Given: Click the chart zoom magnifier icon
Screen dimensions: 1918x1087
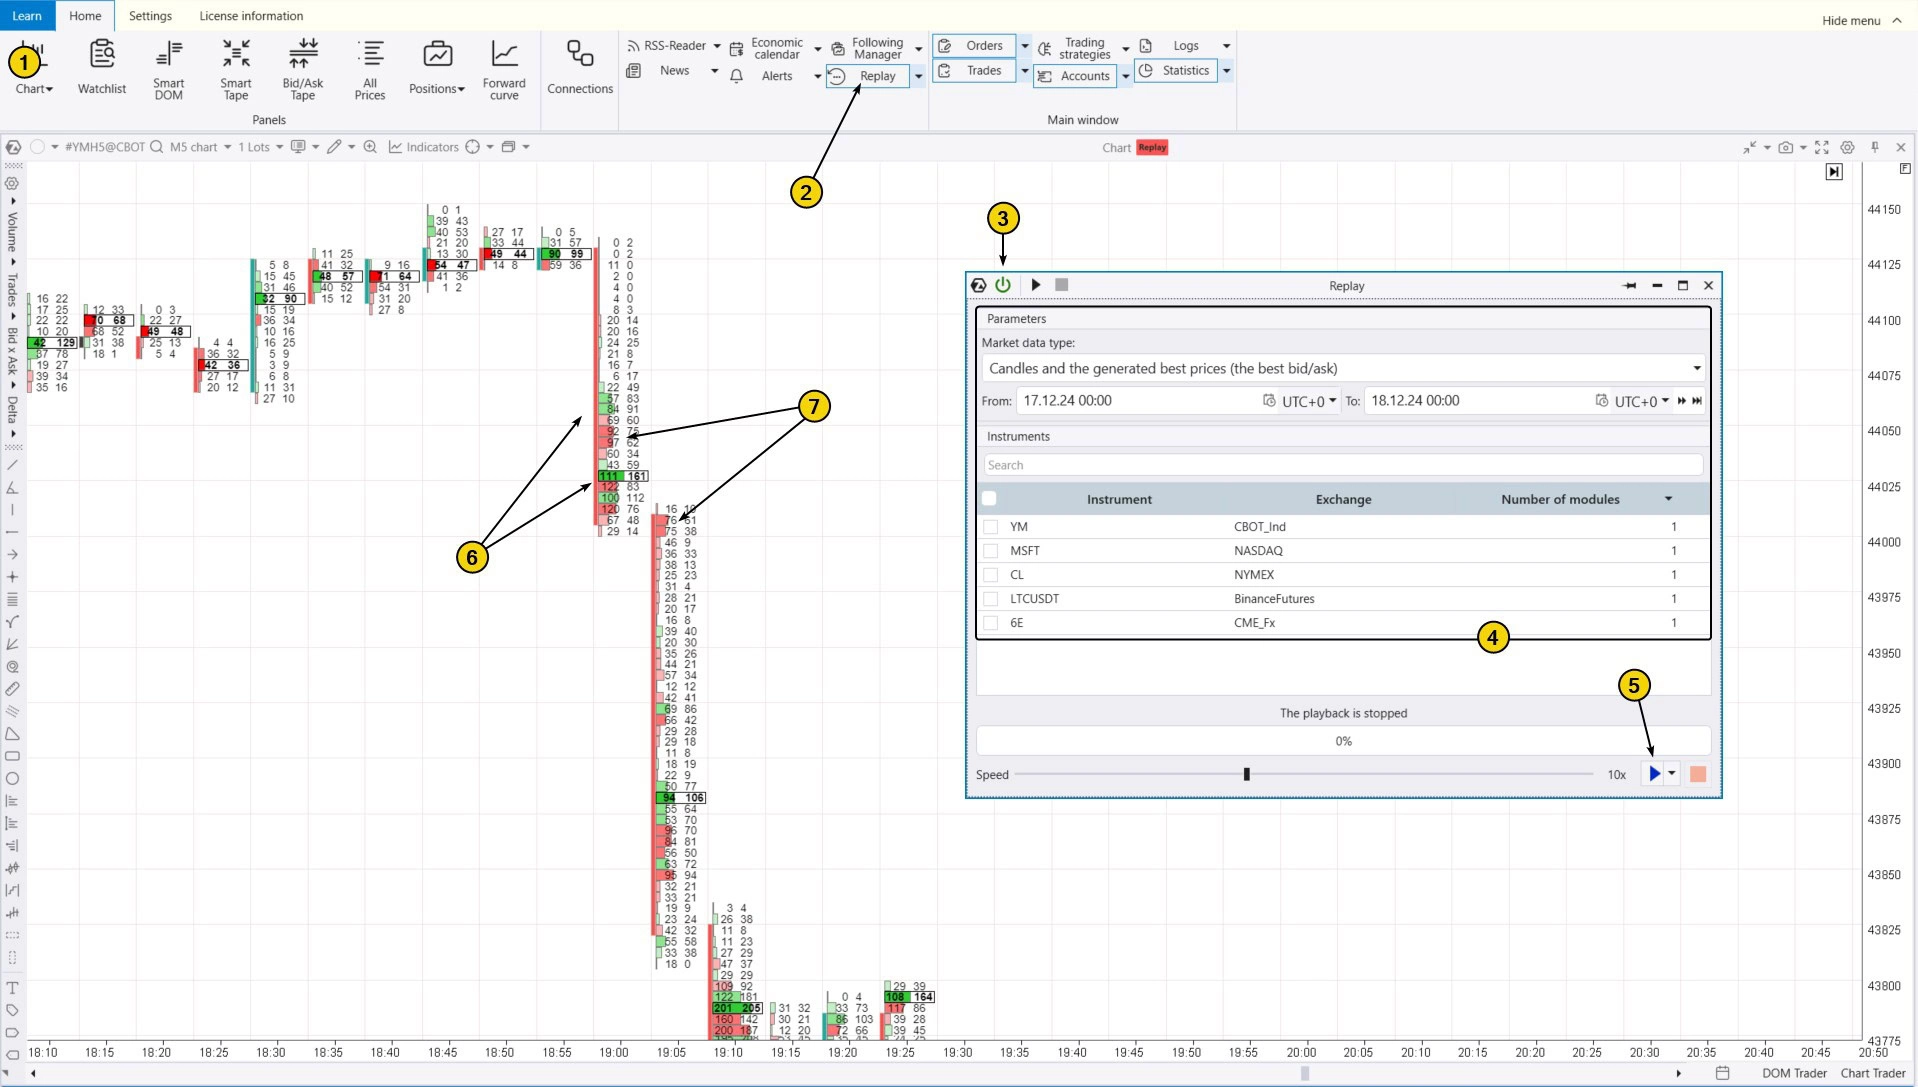Looking at the screenshot, I should tap(370, 147).
